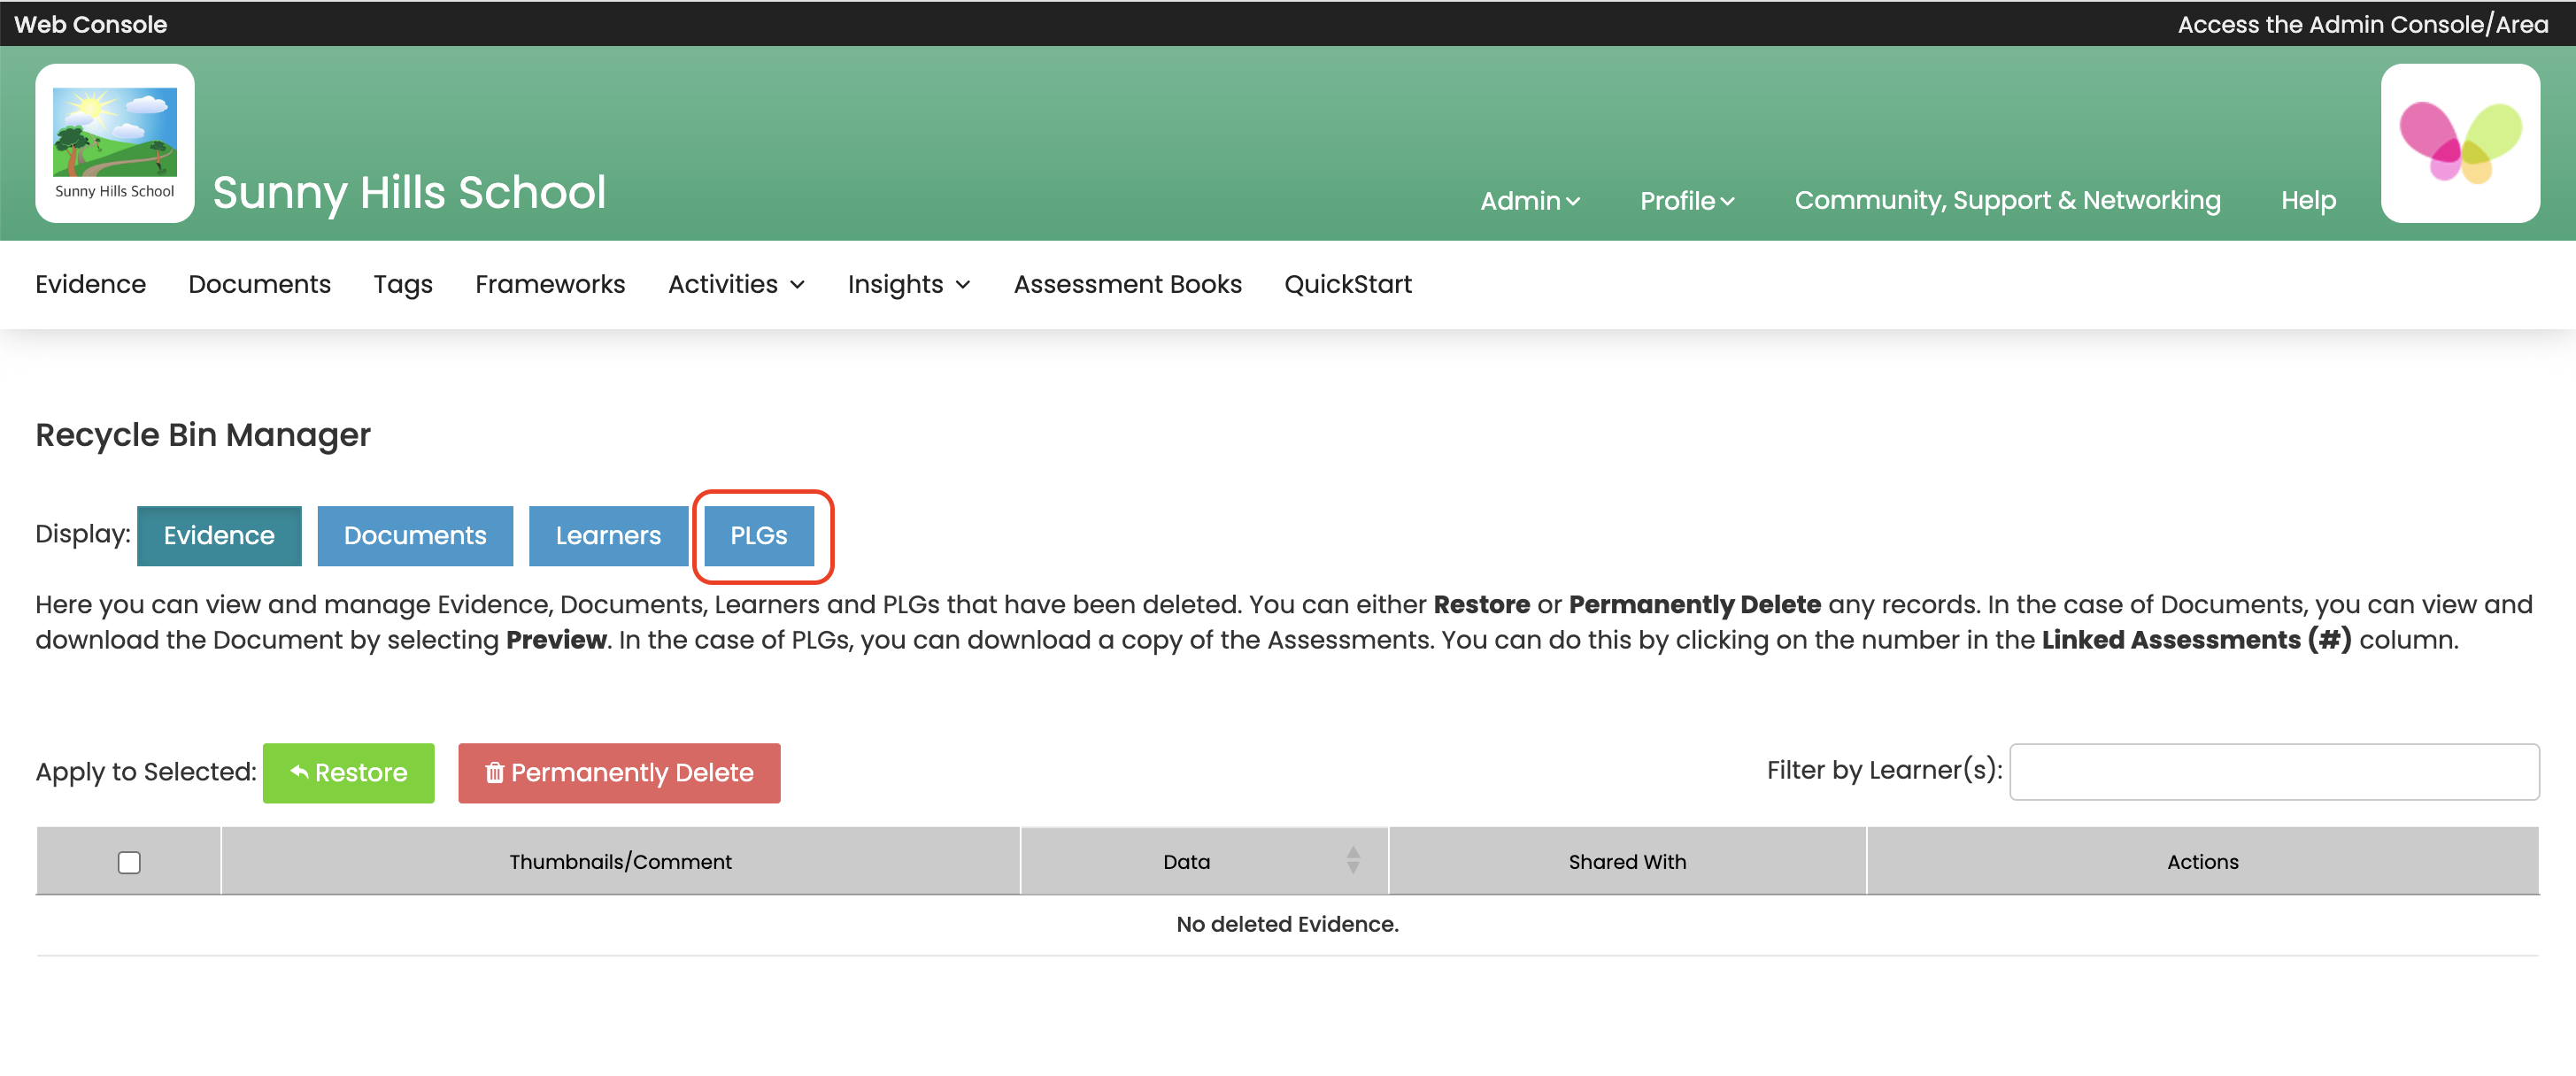Open the QuickStart menu item
Viewport: 2576px width, 1076px height.
(1347, 284)
